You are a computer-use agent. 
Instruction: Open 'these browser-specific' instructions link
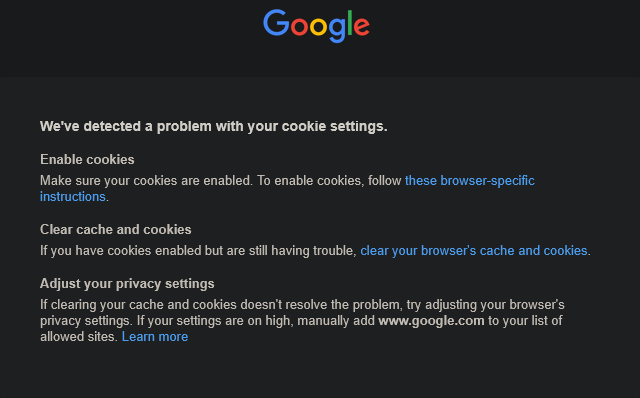(469, 180)
